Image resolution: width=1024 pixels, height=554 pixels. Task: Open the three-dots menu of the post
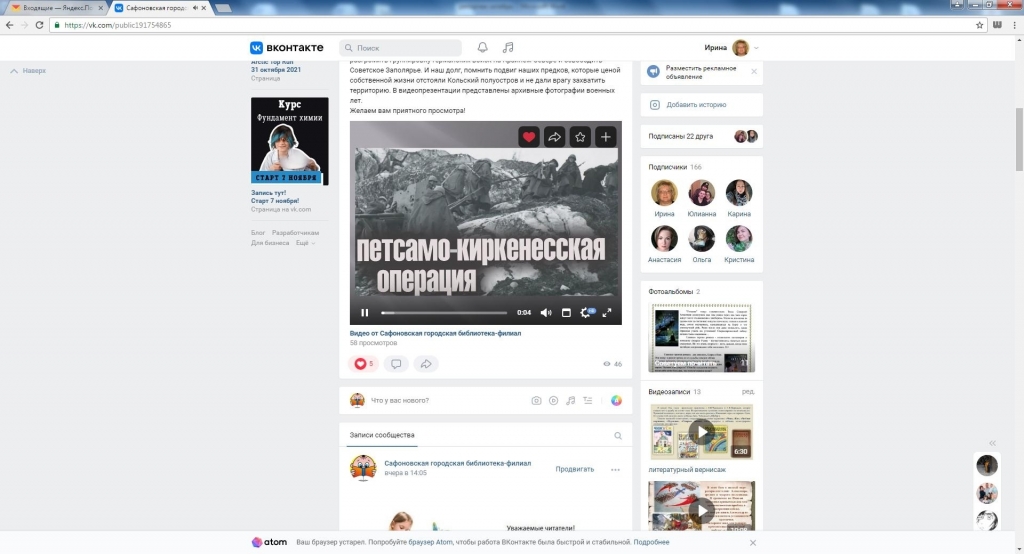(x=615, y=470)
